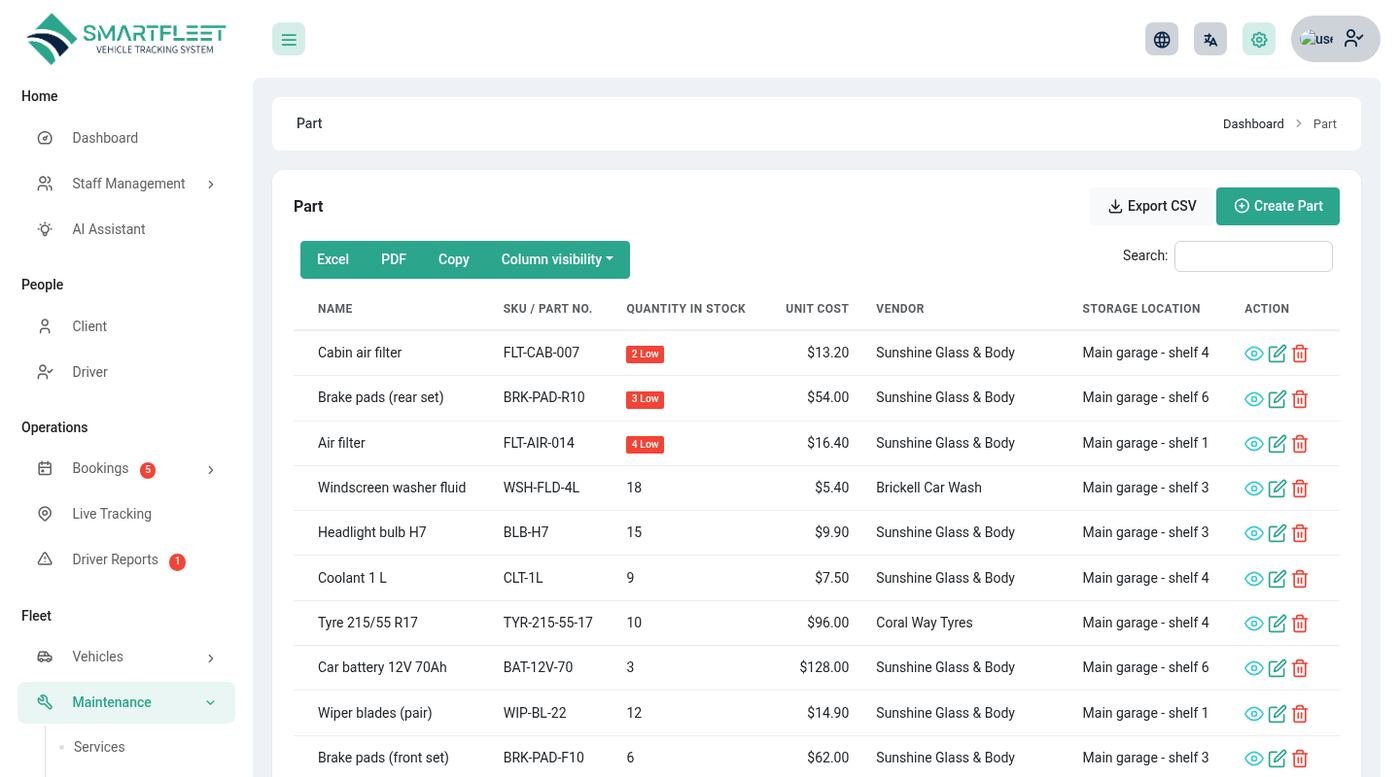
Task: Open the user profile avatar menu
Action: pos(1335,39)
